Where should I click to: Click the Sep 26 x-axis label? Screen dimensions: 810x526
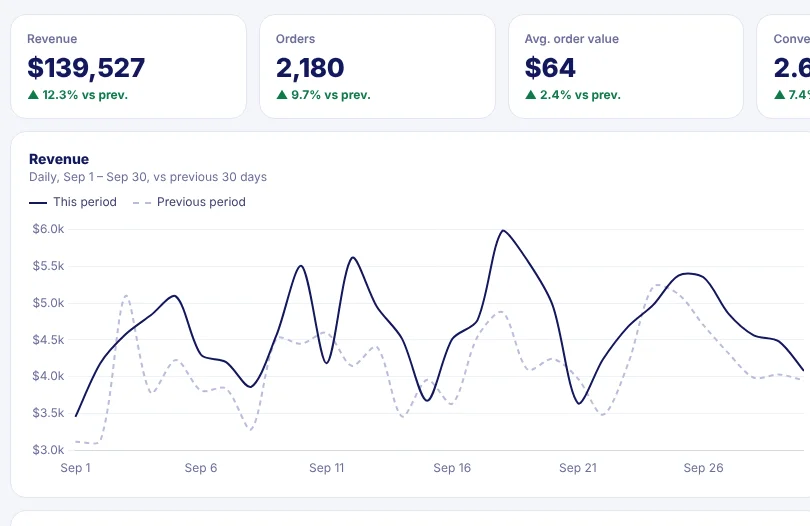pyautogui.click(x=703, y=468)
